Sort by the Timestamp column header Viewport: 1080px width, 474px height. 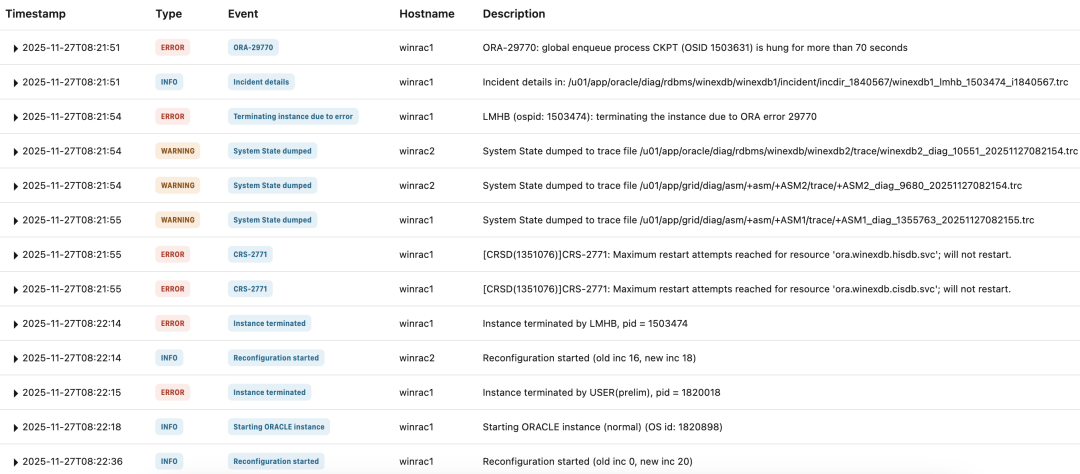coord(34,14)
